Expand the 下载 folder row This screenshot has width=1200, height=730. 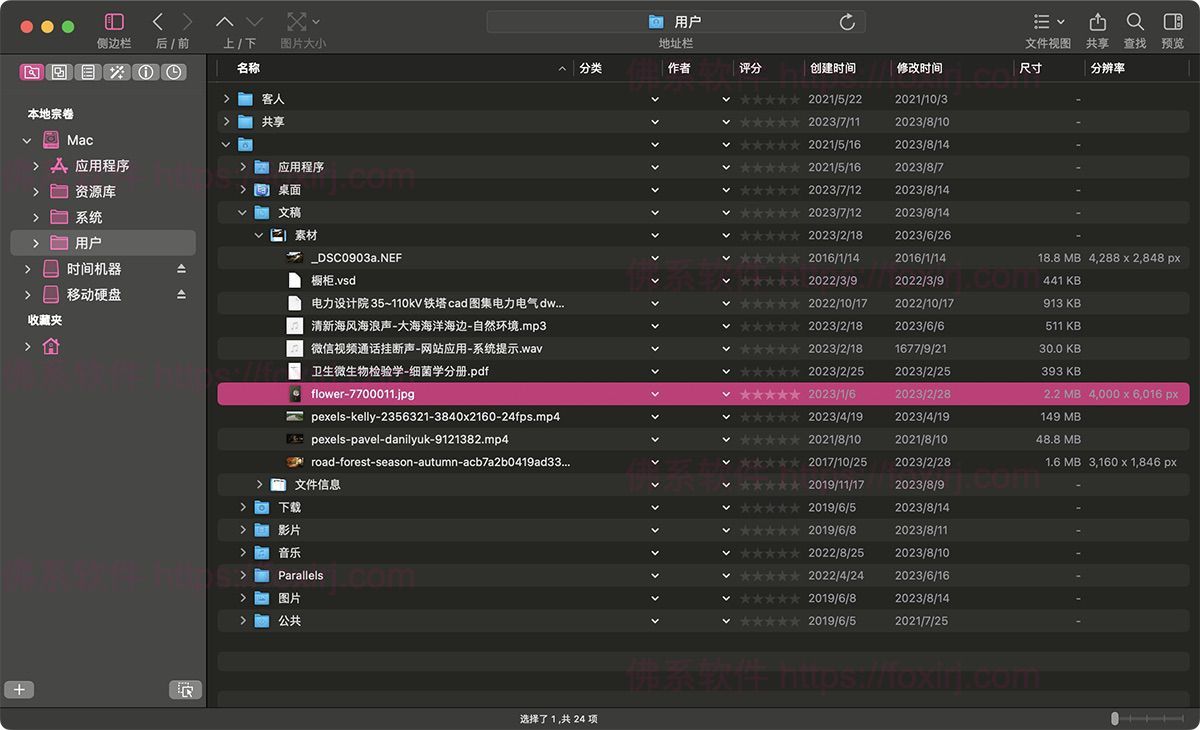[x=242, y=507]
